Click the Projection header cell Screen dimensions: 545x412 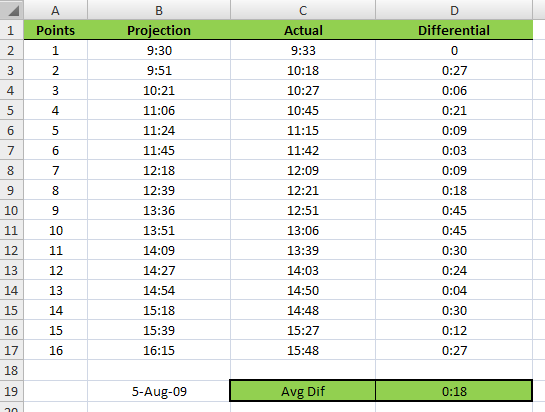159,30
